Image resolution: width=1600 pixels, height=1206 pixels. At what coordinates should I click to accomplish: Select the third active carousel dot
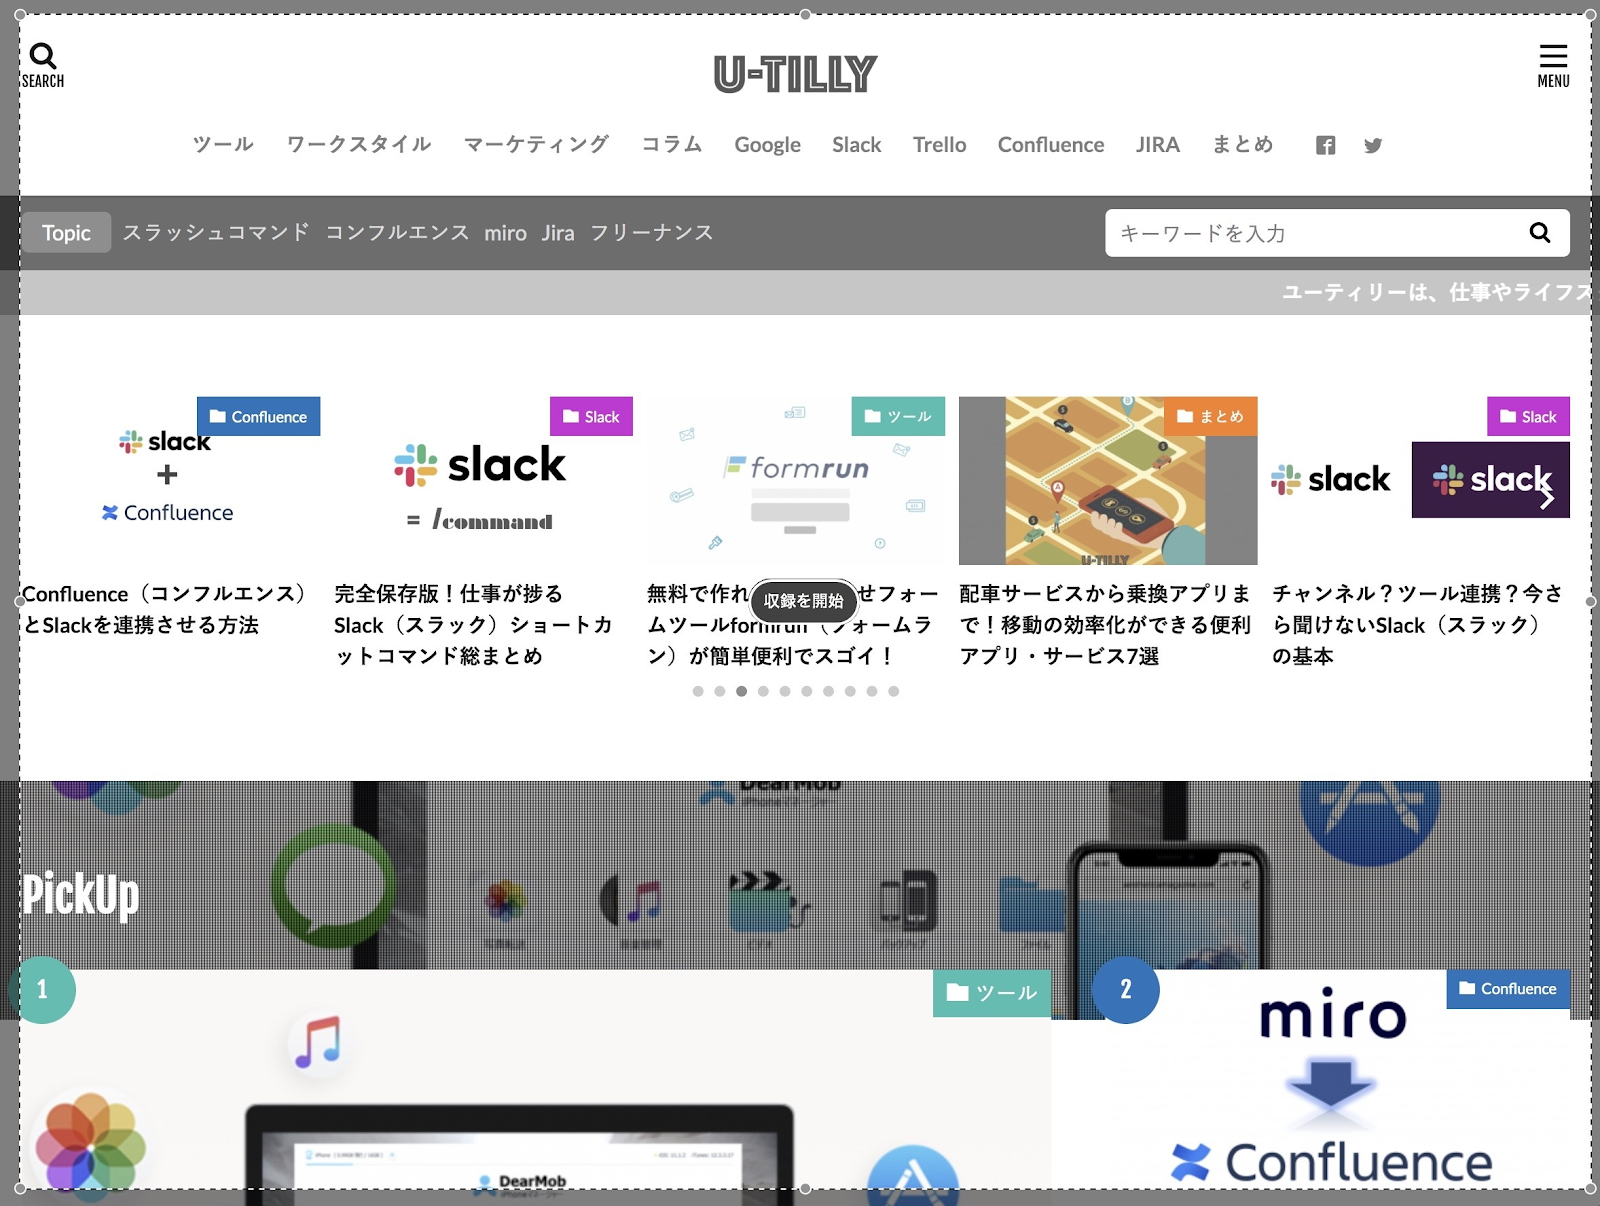tap(741, 691)
